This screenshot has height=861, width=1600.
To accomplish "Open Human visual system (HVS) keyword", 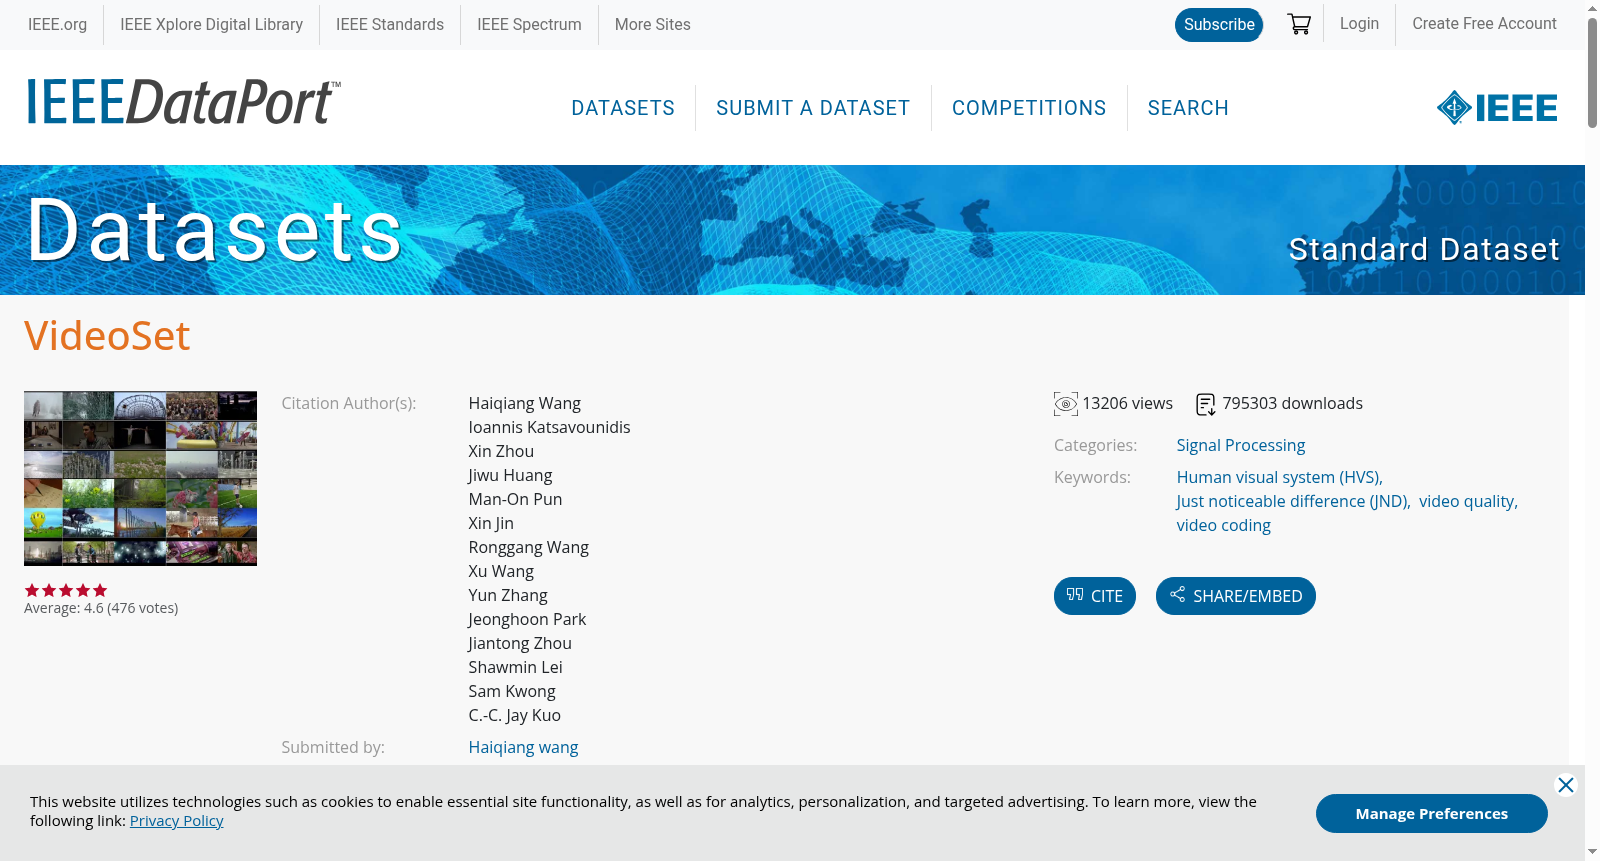I will tap(1279, 477).
